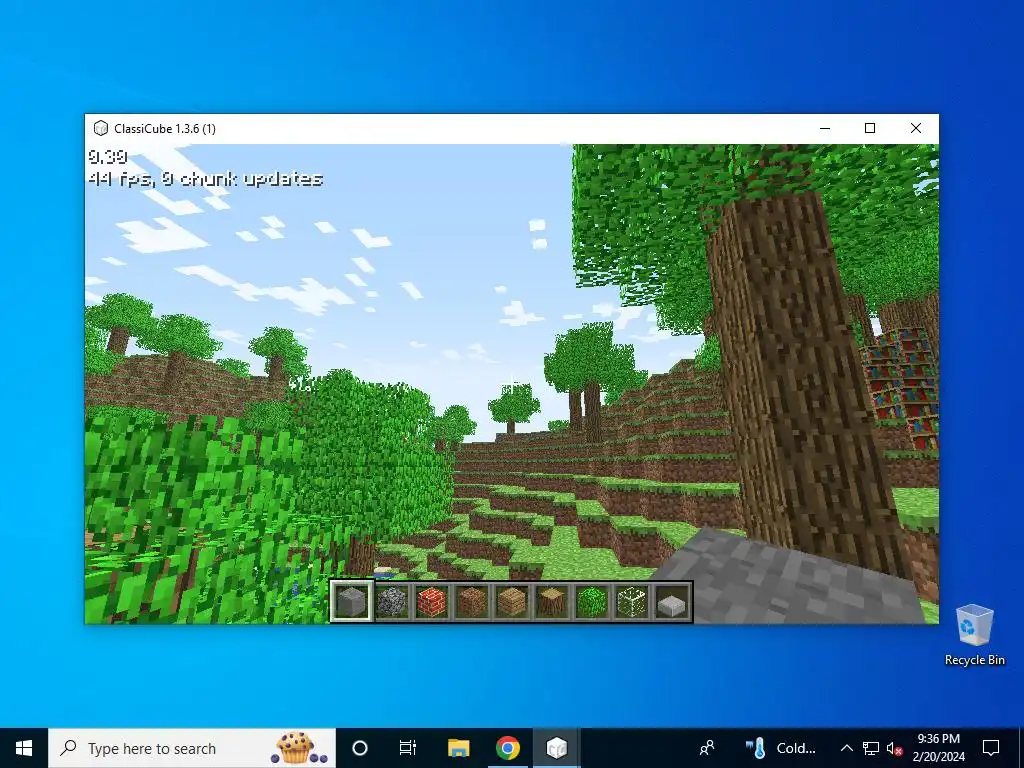The height and width of the screenshot is (768, 1024).
Task: Expand hidden system tray icons
Action: click(846, 748)
